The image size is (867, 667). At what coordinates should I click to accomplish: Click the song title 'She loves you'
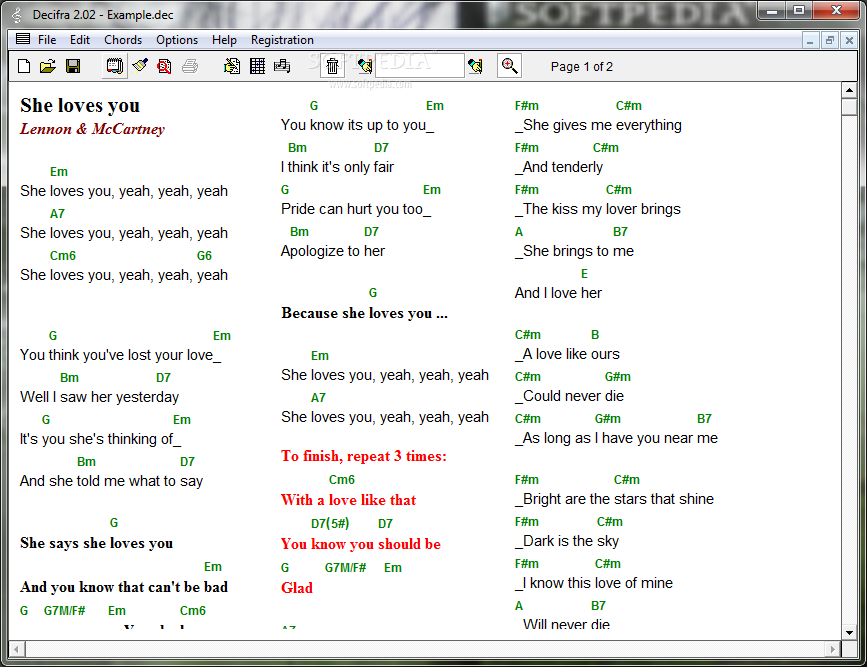coord(80,105)
